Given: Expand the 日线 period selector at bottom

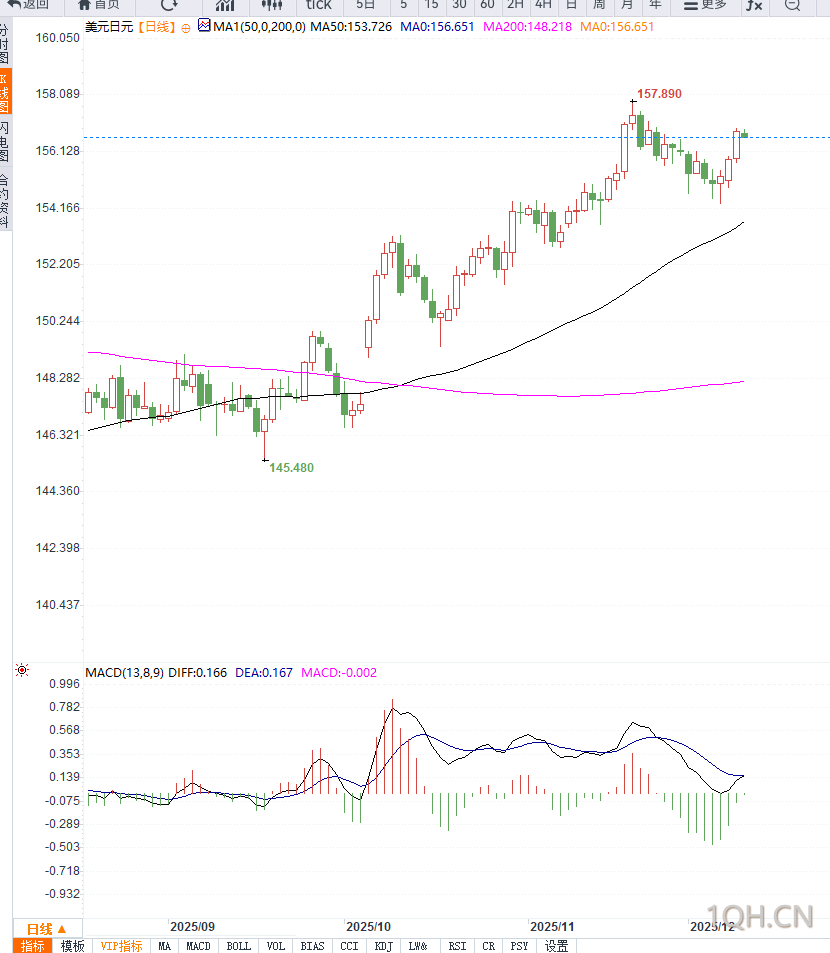Looking at the screenshot, I should 46,928.
